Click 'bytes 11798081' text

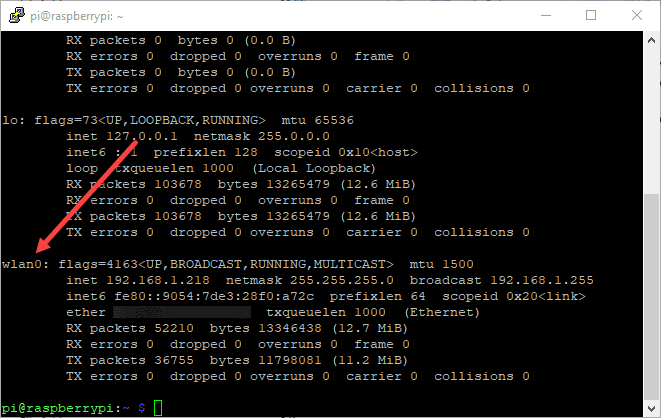click(x=266, y=360)
